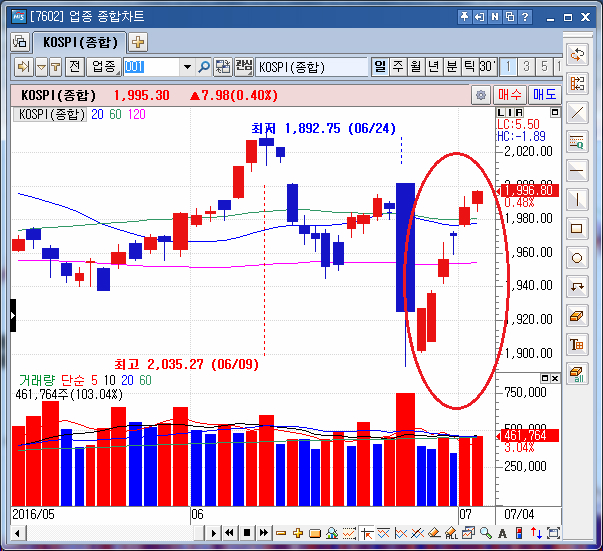Switch chart to weekly period (주)
Viewport: 603px width, 551px height.
coord(398,67)
